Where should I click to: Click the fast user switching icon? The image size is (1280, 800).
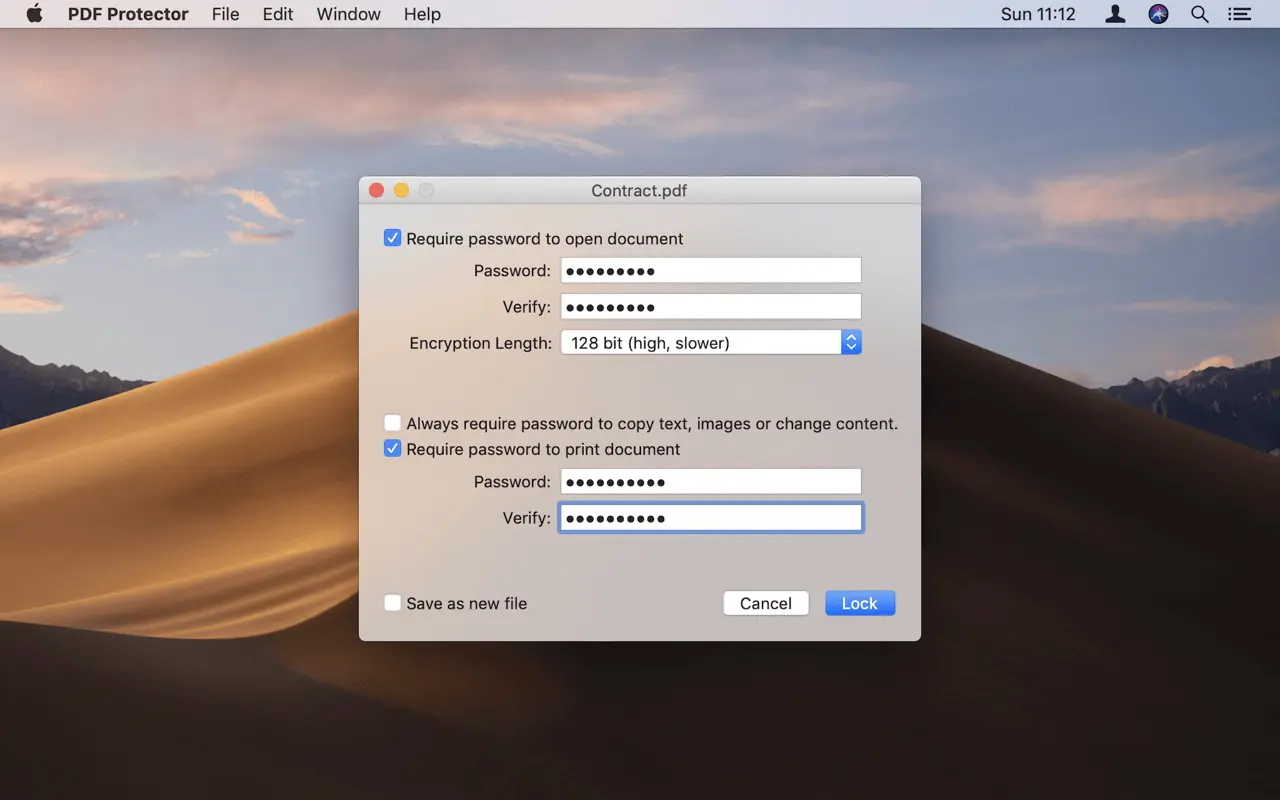pyautogui.click(x=1114, y=14)
